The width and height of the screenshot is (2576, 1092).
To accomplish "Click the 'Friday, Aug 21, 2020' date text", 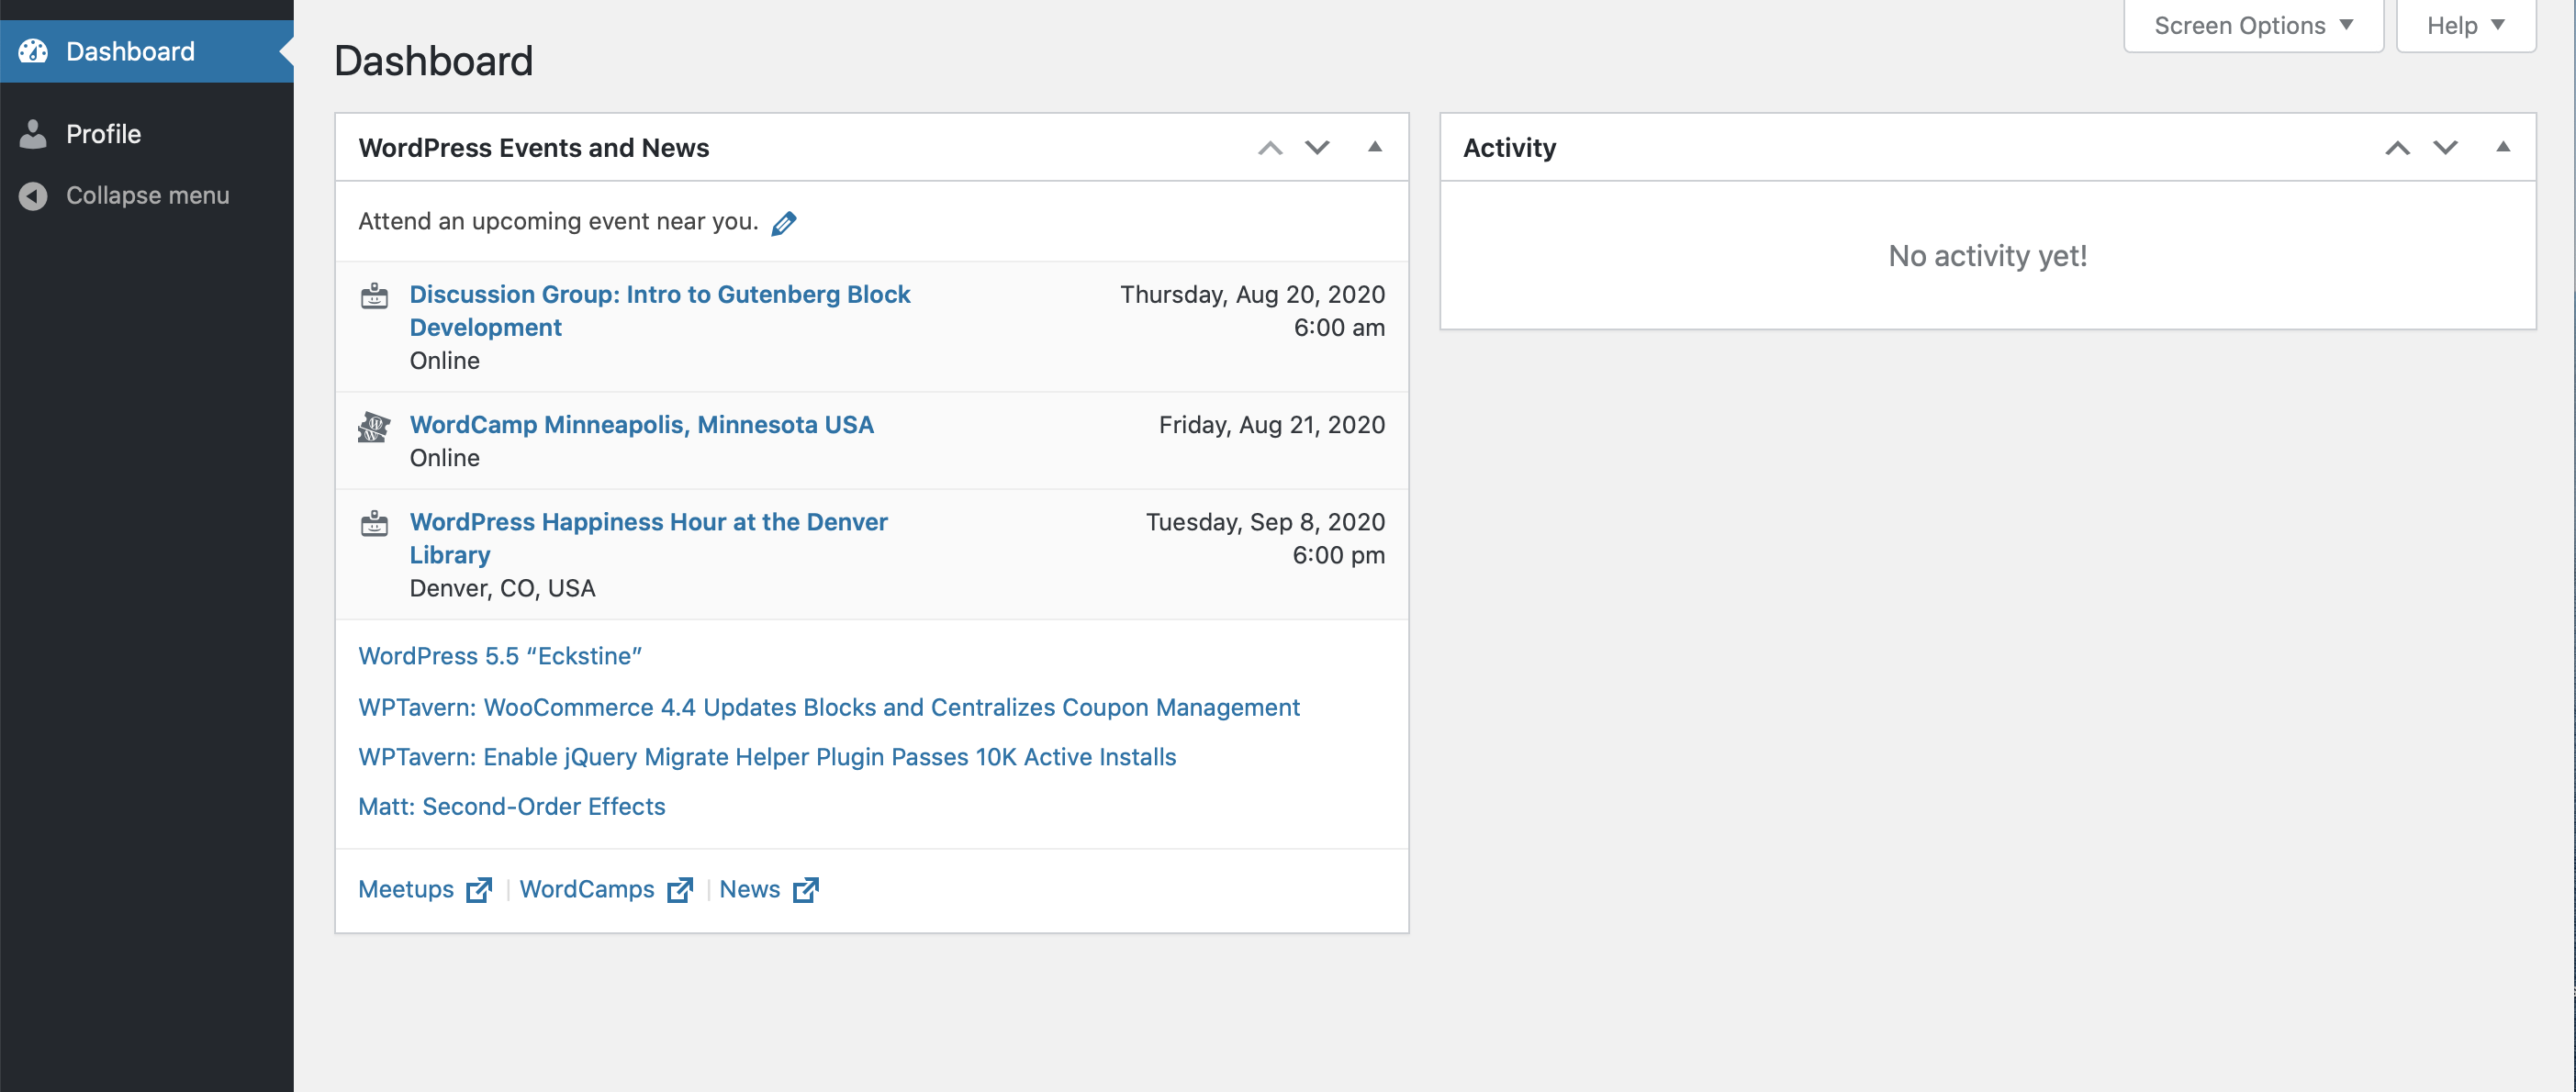I will tap(1271, 424).
